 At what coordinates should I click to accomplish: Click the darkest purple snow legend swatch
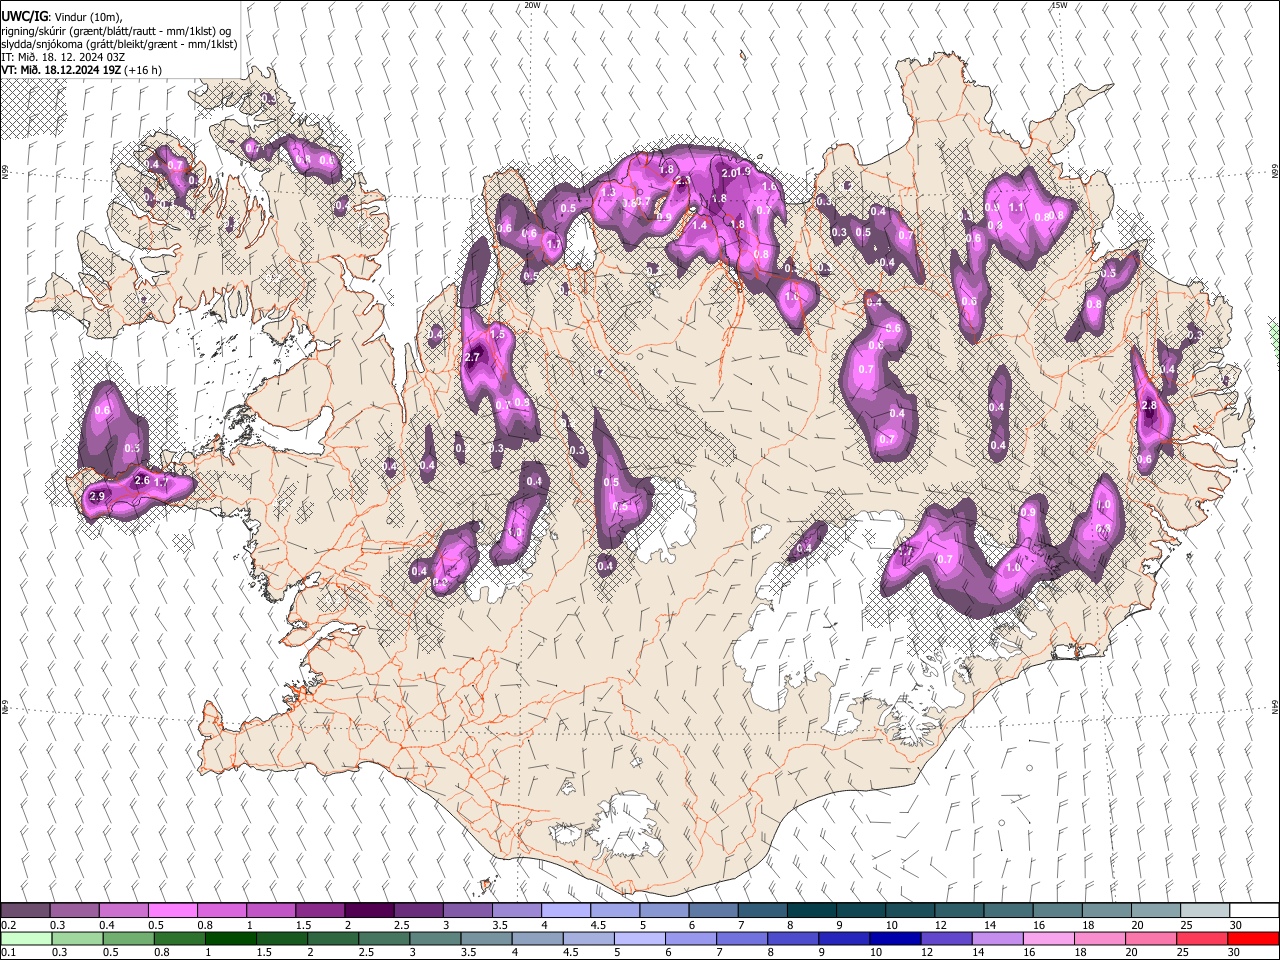click(x=368, y=911)
